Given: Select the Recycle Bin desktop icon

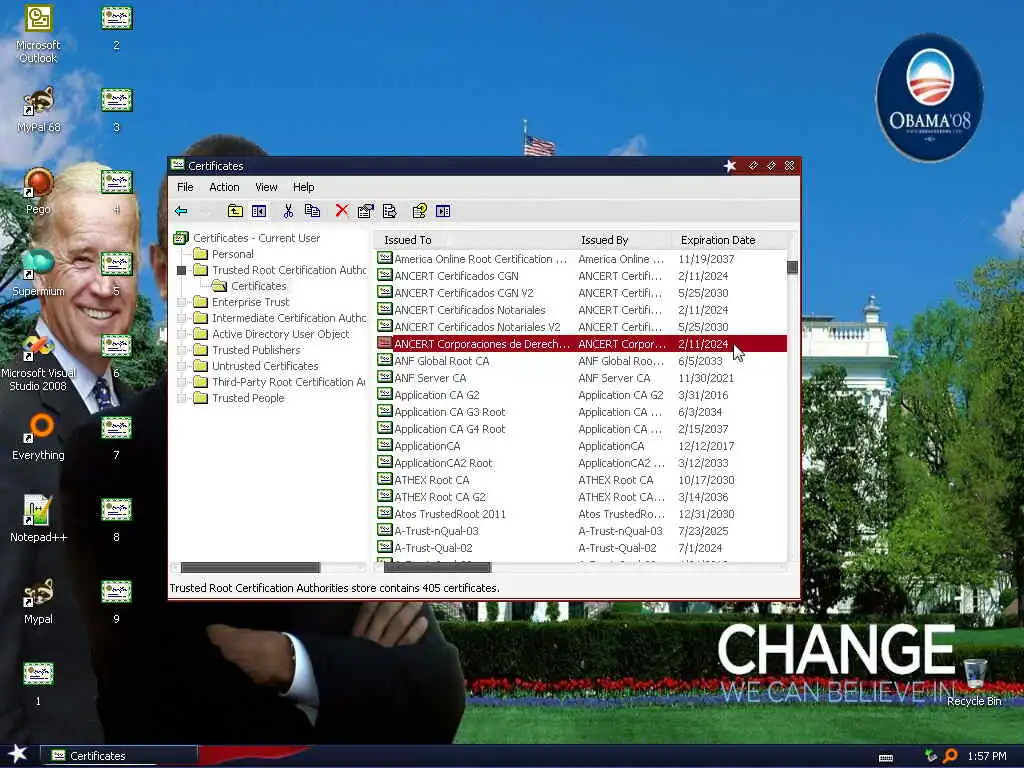Looking at the screenshot, I should (x=974, y=682).
